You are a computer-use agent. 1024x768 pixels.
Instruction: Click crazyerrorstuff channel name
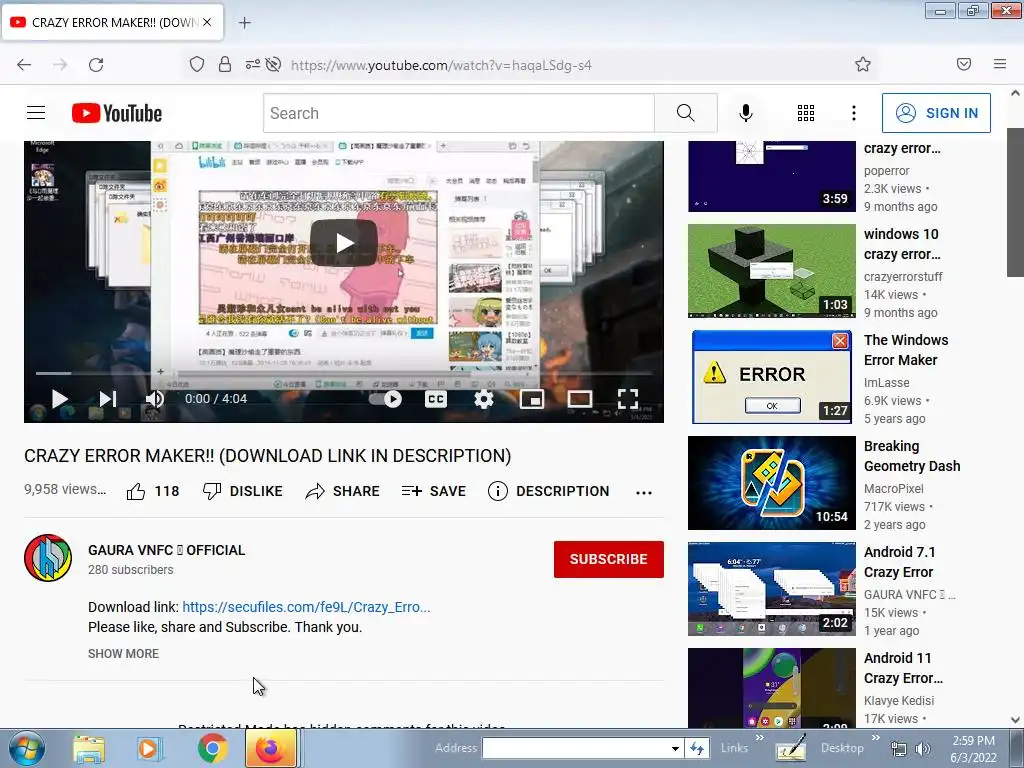[x=903, y=276]
